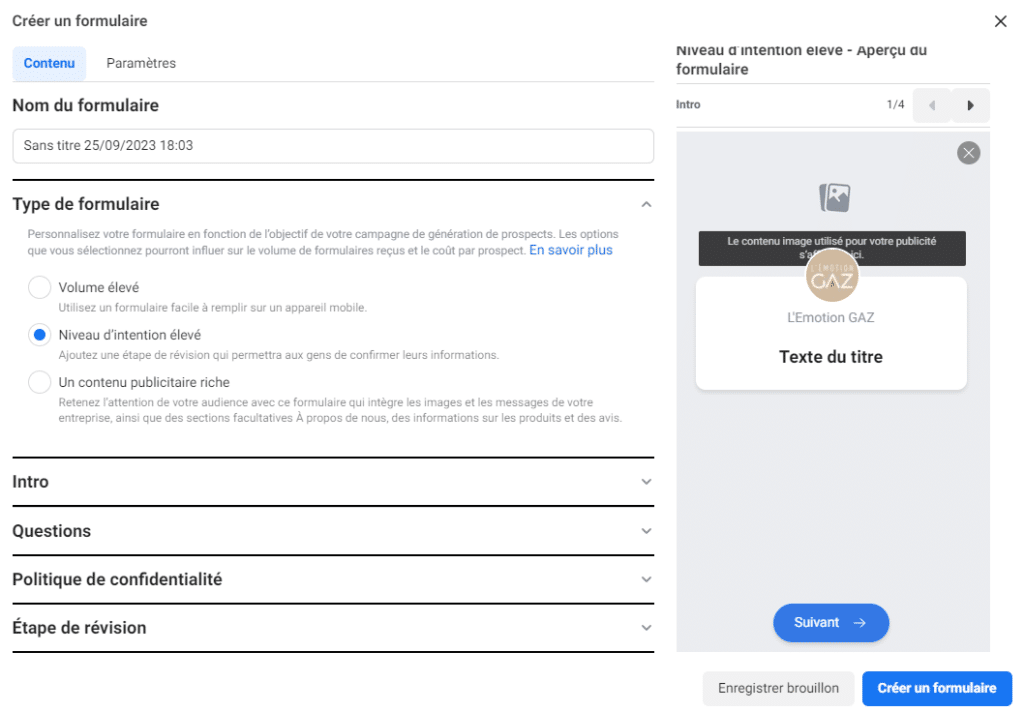
Task: Click the Créer un formulaire button
Action: coord(936,688)
